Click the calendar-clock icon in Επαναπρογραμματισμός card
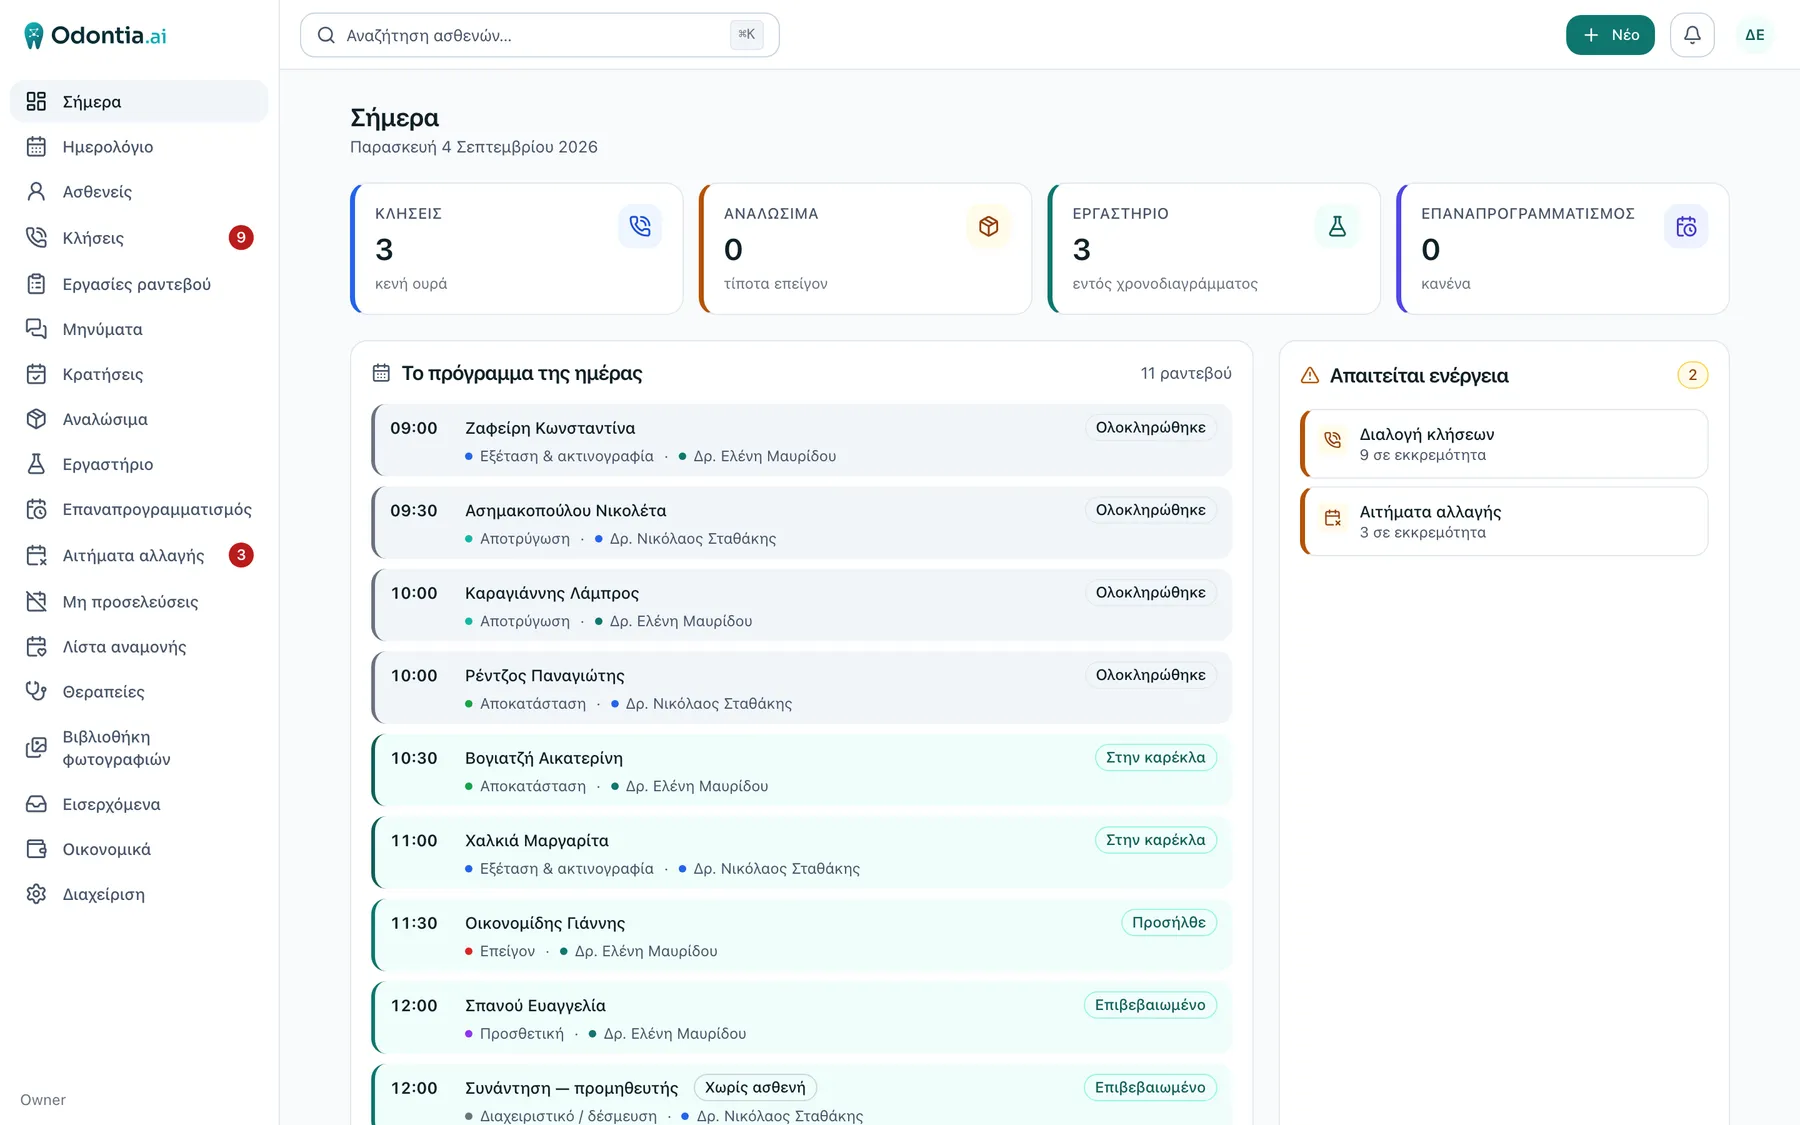 click(x=1686, y=227)
